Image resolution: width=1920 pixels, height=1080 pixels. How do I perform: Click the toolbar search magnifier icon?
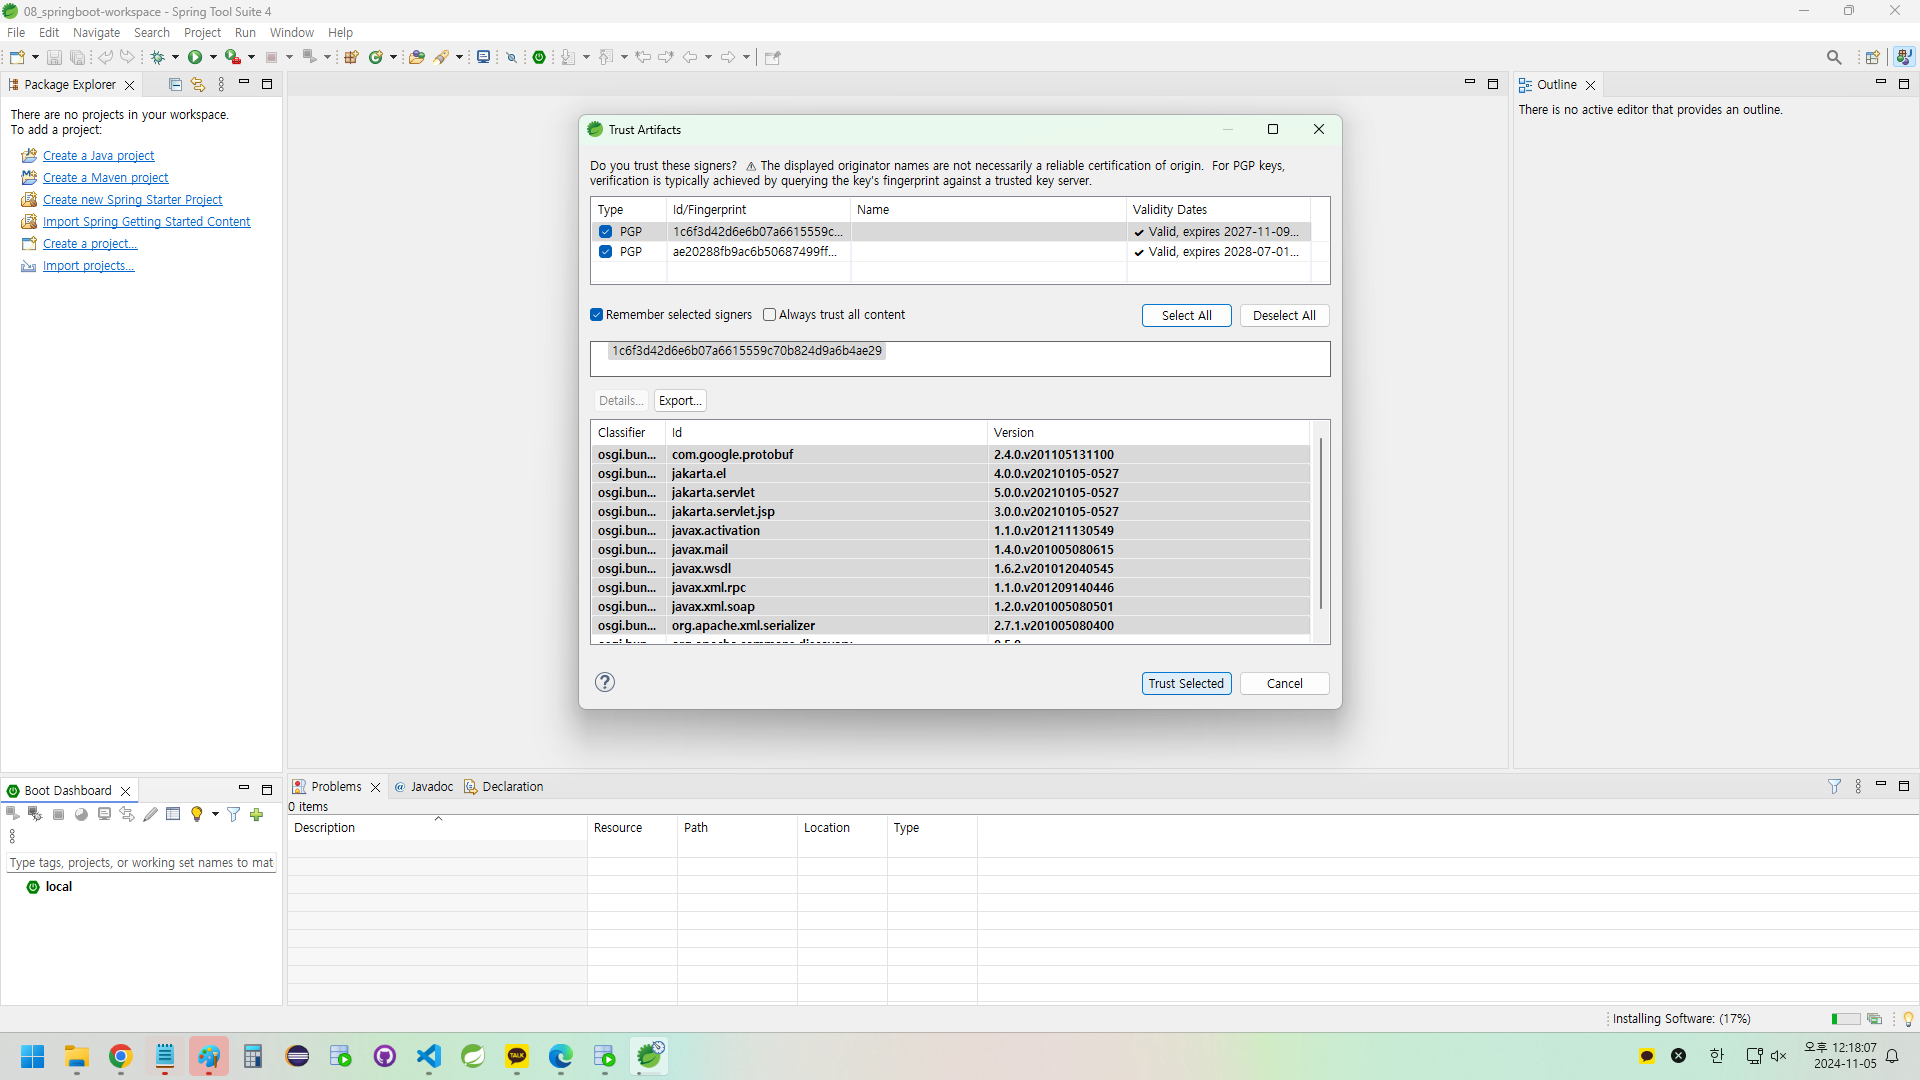(1833, 57)
